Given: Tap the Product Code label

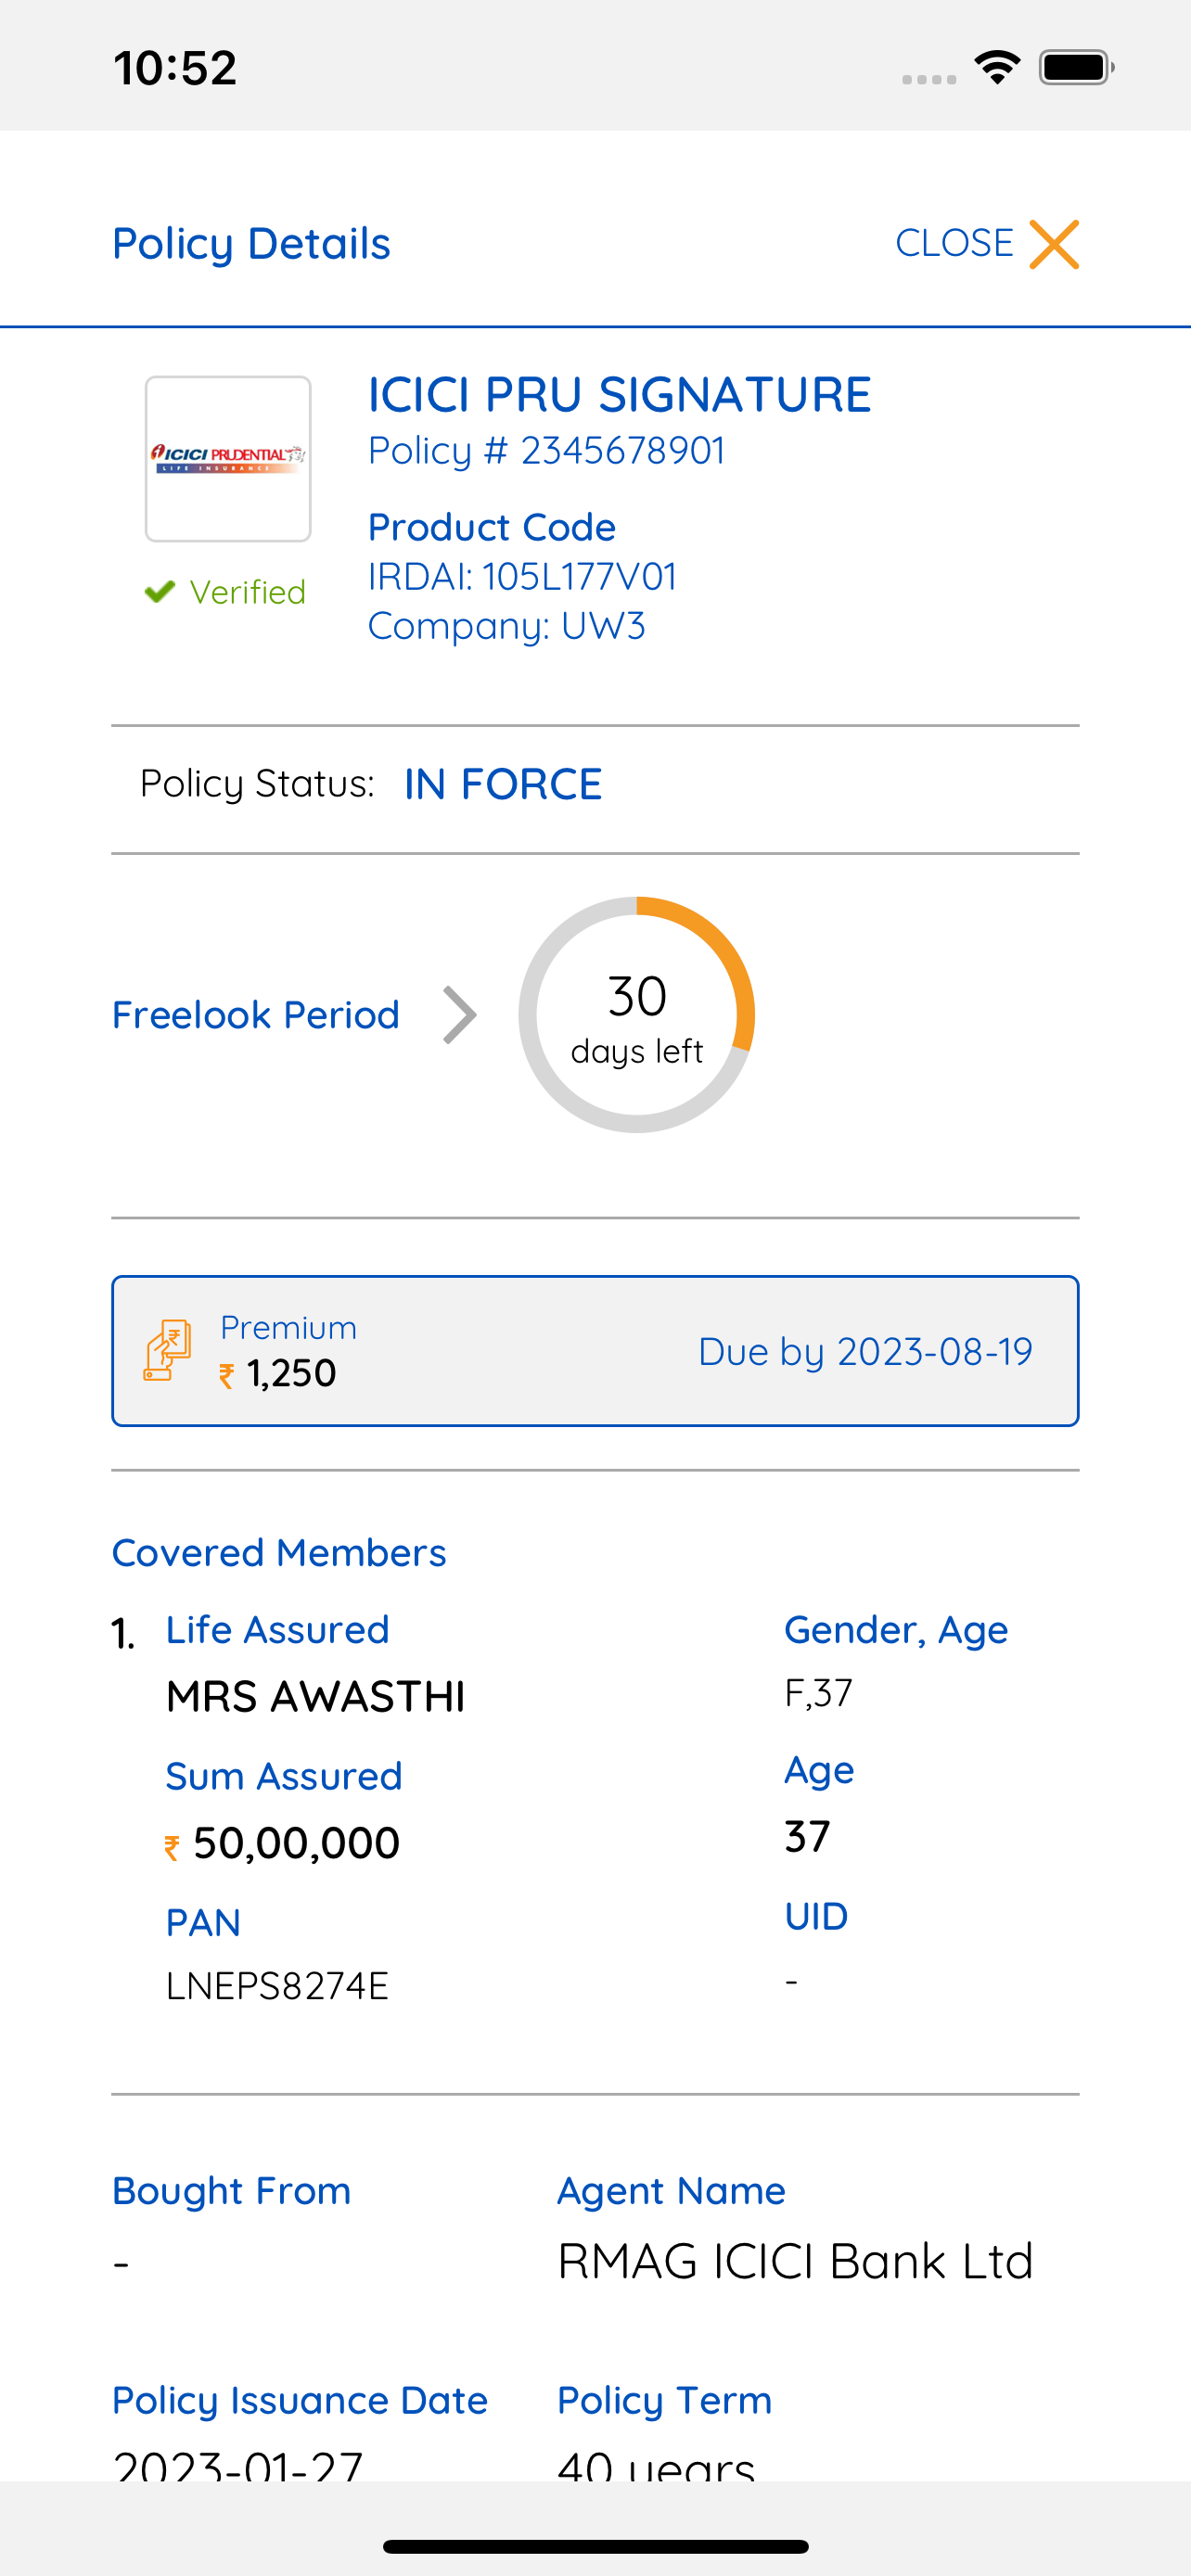Looking at the screenshot, I should 492,527.
